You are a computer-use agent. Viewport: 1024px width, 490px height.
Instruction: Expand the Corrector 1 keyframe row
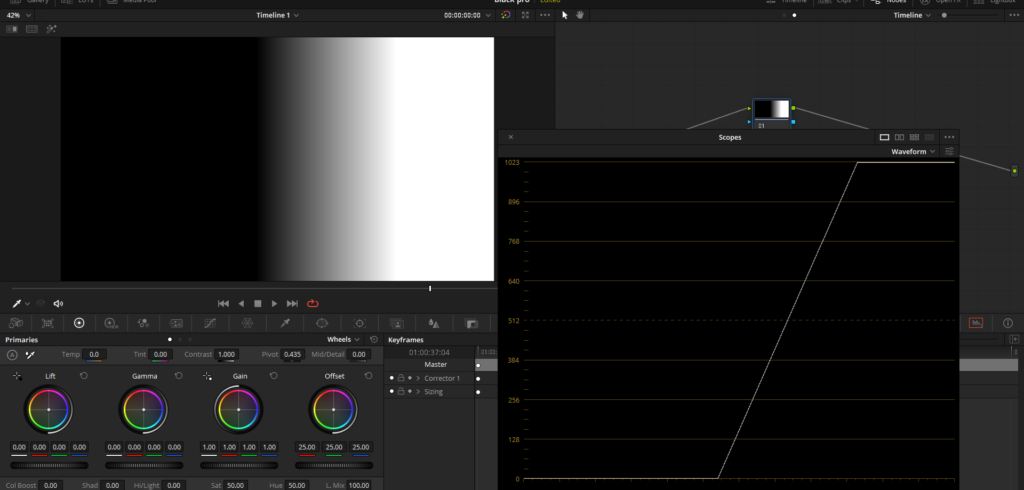[418, 378]
